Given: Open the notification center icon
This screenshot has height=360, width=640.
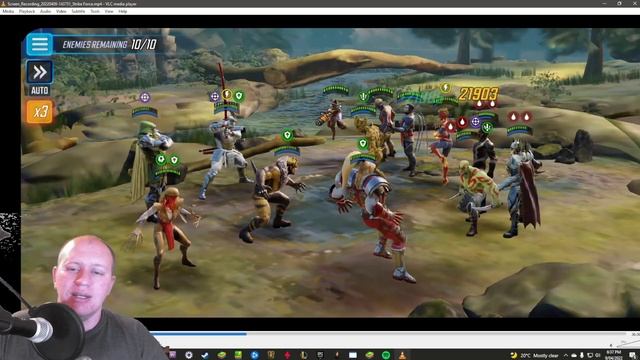Looking at the screenshot, I should click(x=632, y=355).
